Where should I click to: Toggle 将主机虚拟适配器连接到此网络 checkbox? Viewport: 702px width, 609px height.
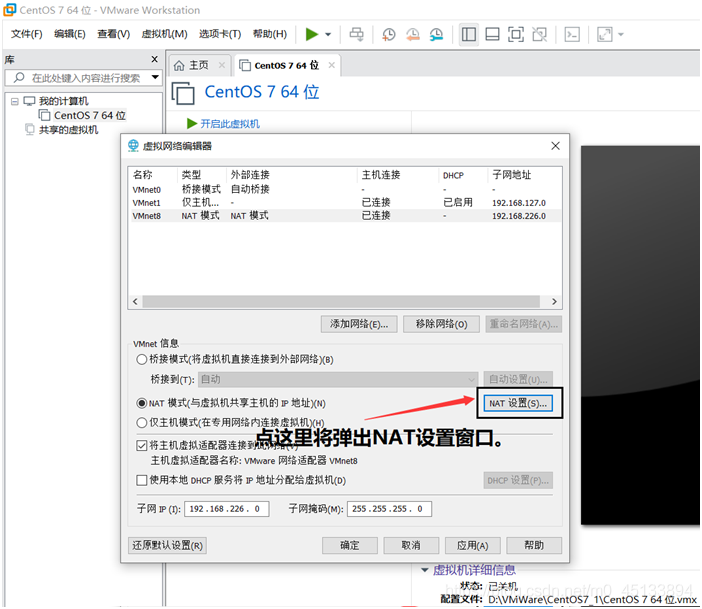141,445
